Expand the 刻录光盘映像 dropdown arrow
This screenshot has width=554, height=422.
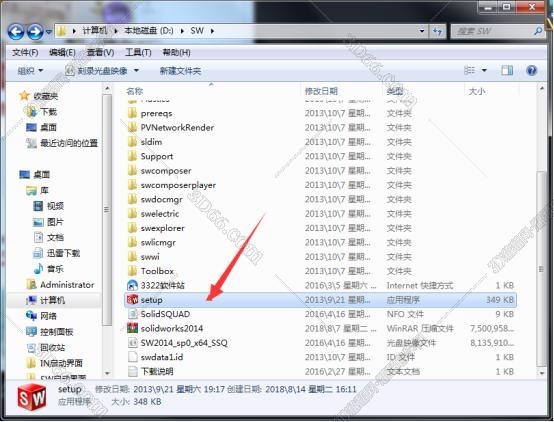click(x=136, y=71)
